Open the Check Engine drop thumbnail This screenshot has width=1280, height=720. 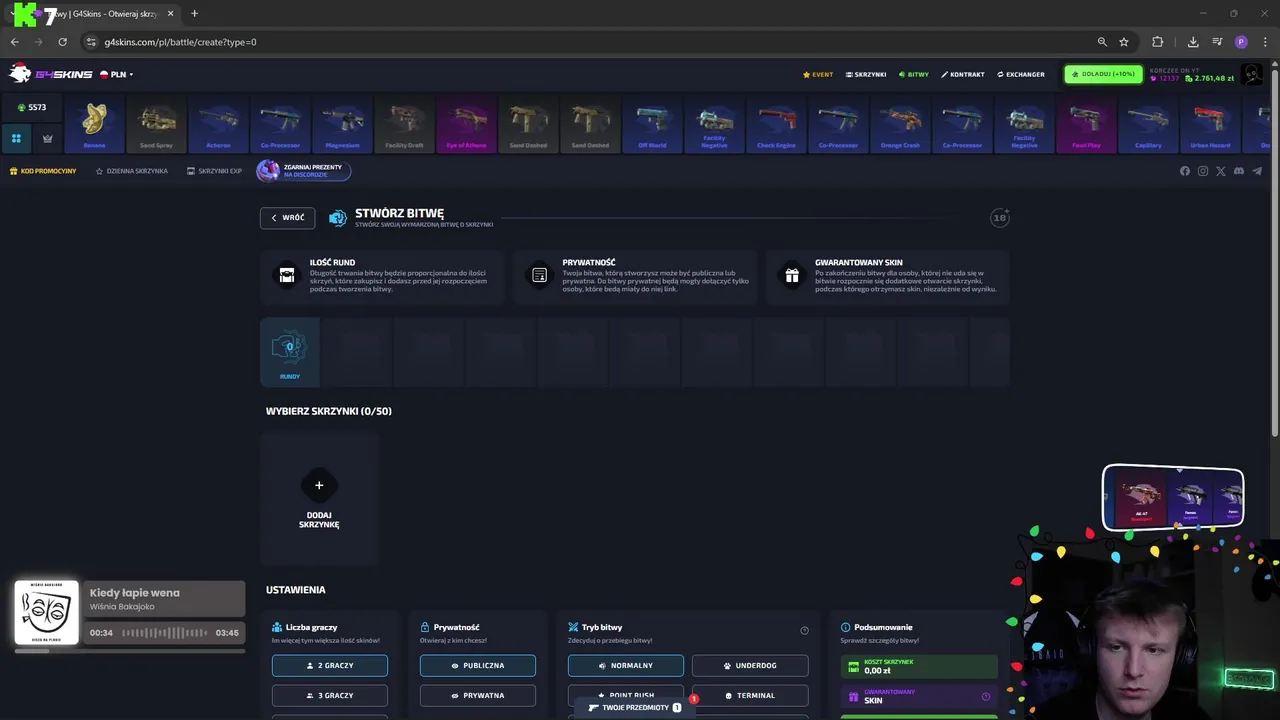pyautogui.click(x=776, y=124)
